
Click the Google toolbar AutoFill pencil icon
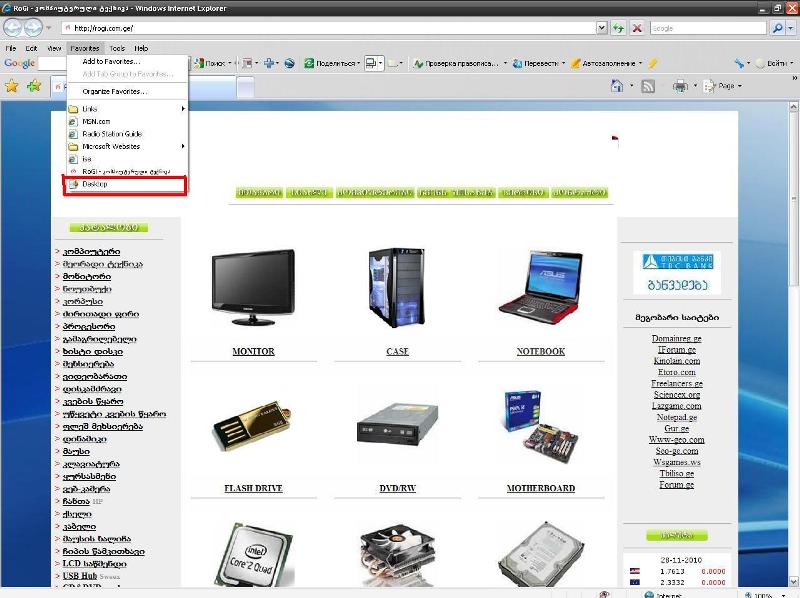click(x=576, y=63)
